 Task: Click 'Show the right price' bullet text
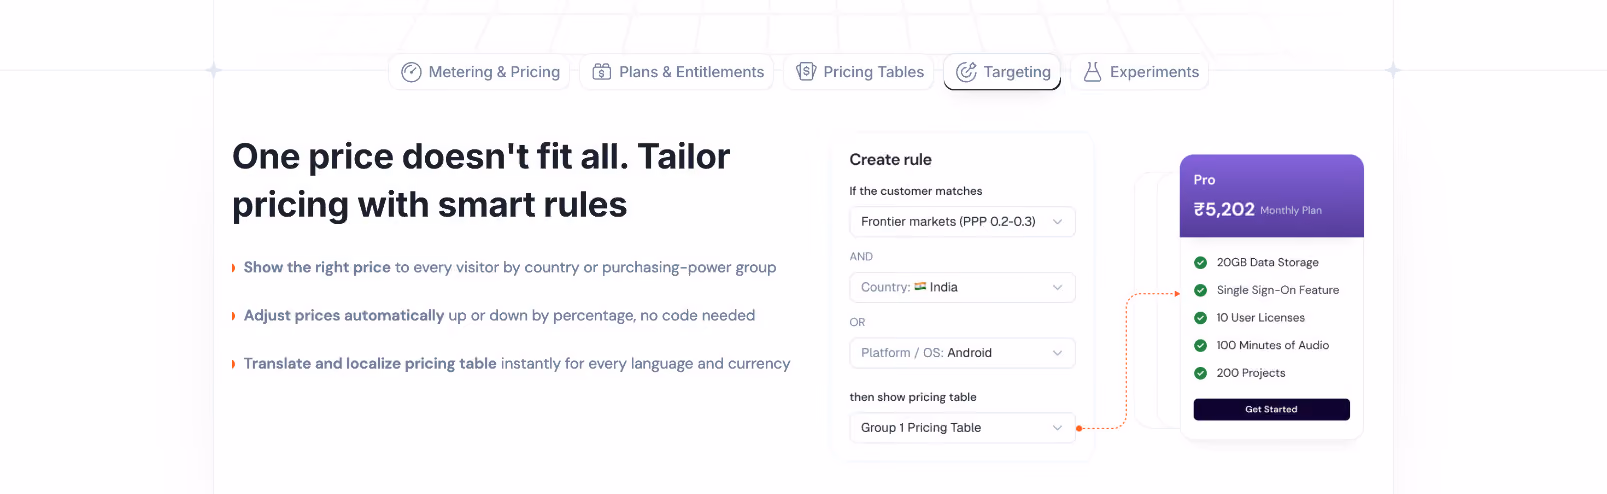[317, 268]
